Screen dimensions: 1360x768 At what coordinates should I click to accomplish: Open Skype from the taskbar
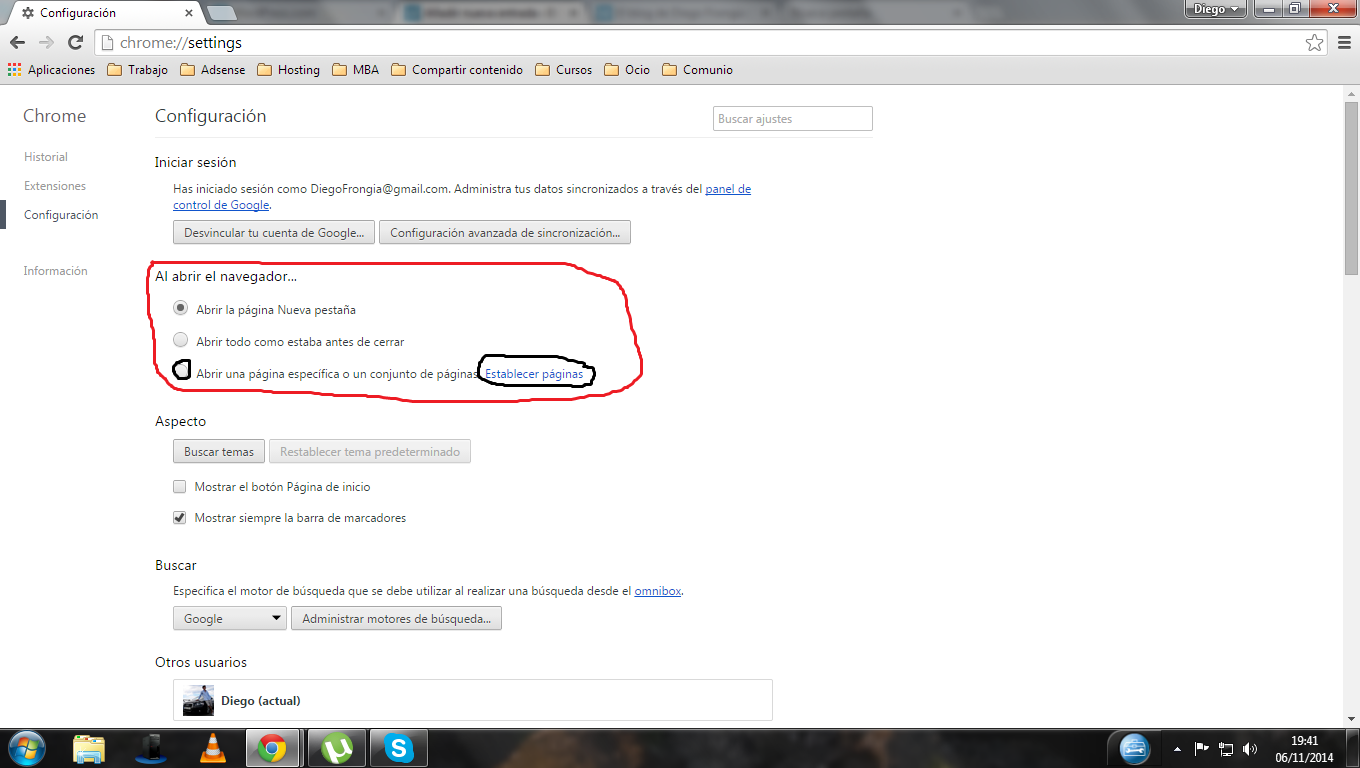coord(399,748)
